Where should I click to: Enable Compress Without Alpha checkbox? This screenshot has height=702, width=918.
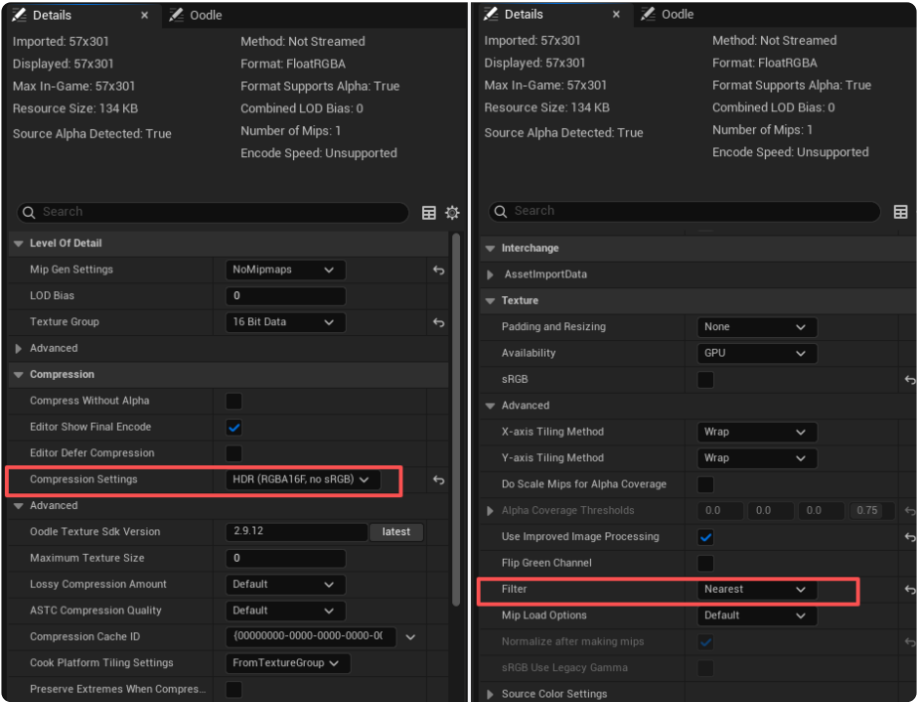point(234,401)
